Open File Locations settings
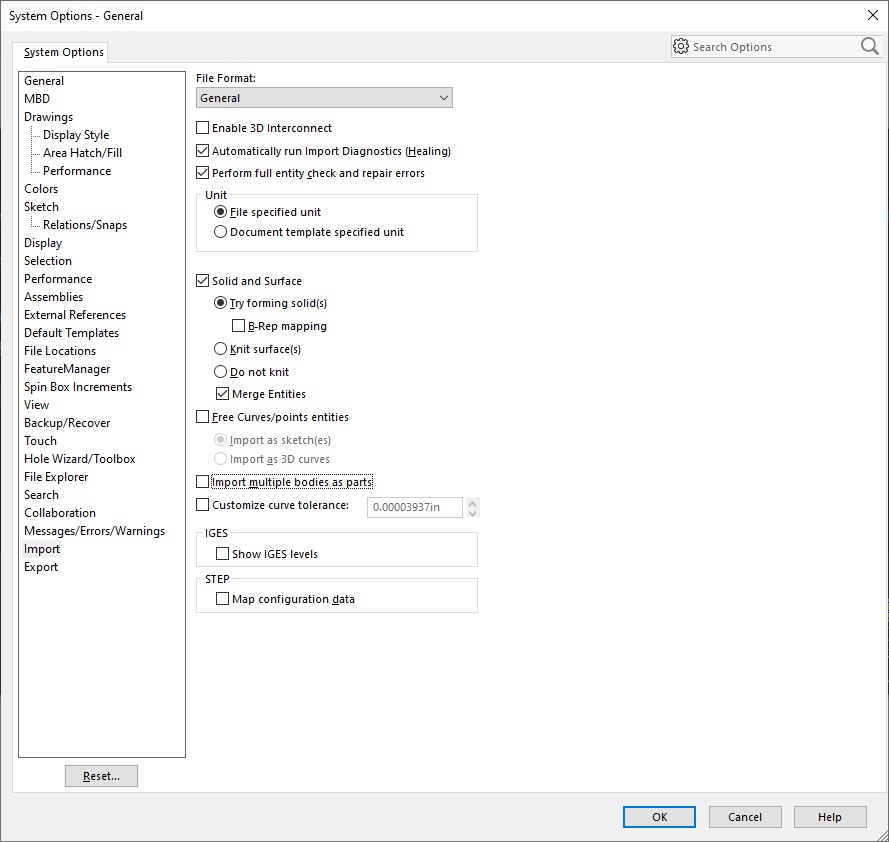Viewport: 889px width, 842px height. [x=60, y=351]
